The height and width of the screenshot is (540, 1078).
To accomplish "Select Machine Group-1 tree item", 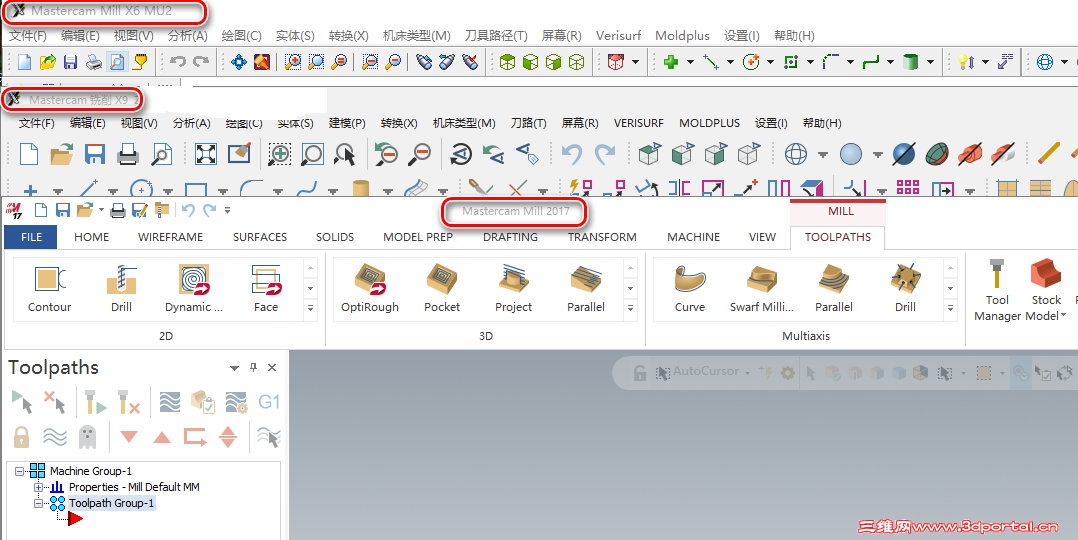I will (91, 471).
